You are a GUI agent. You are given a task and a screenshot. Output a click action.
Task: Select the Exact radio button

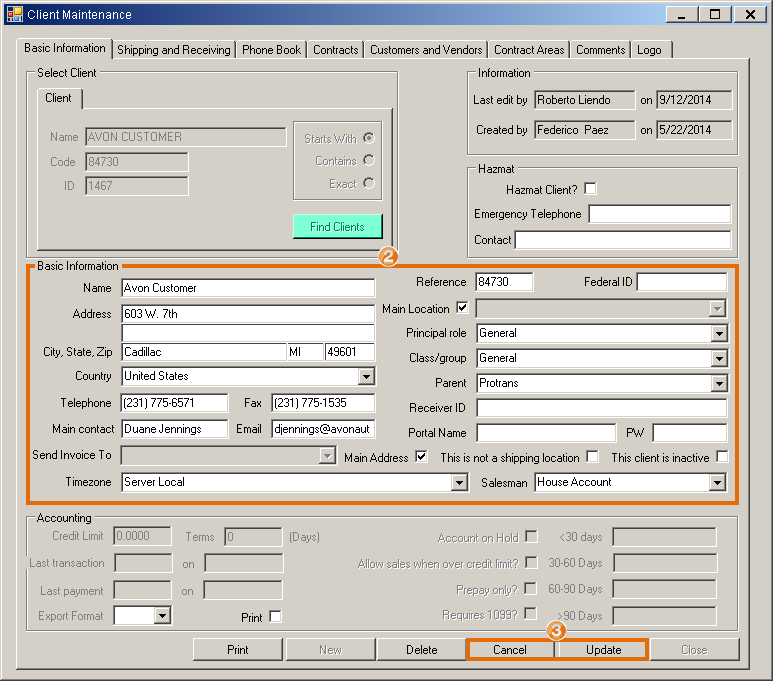[x=368, y=183]
